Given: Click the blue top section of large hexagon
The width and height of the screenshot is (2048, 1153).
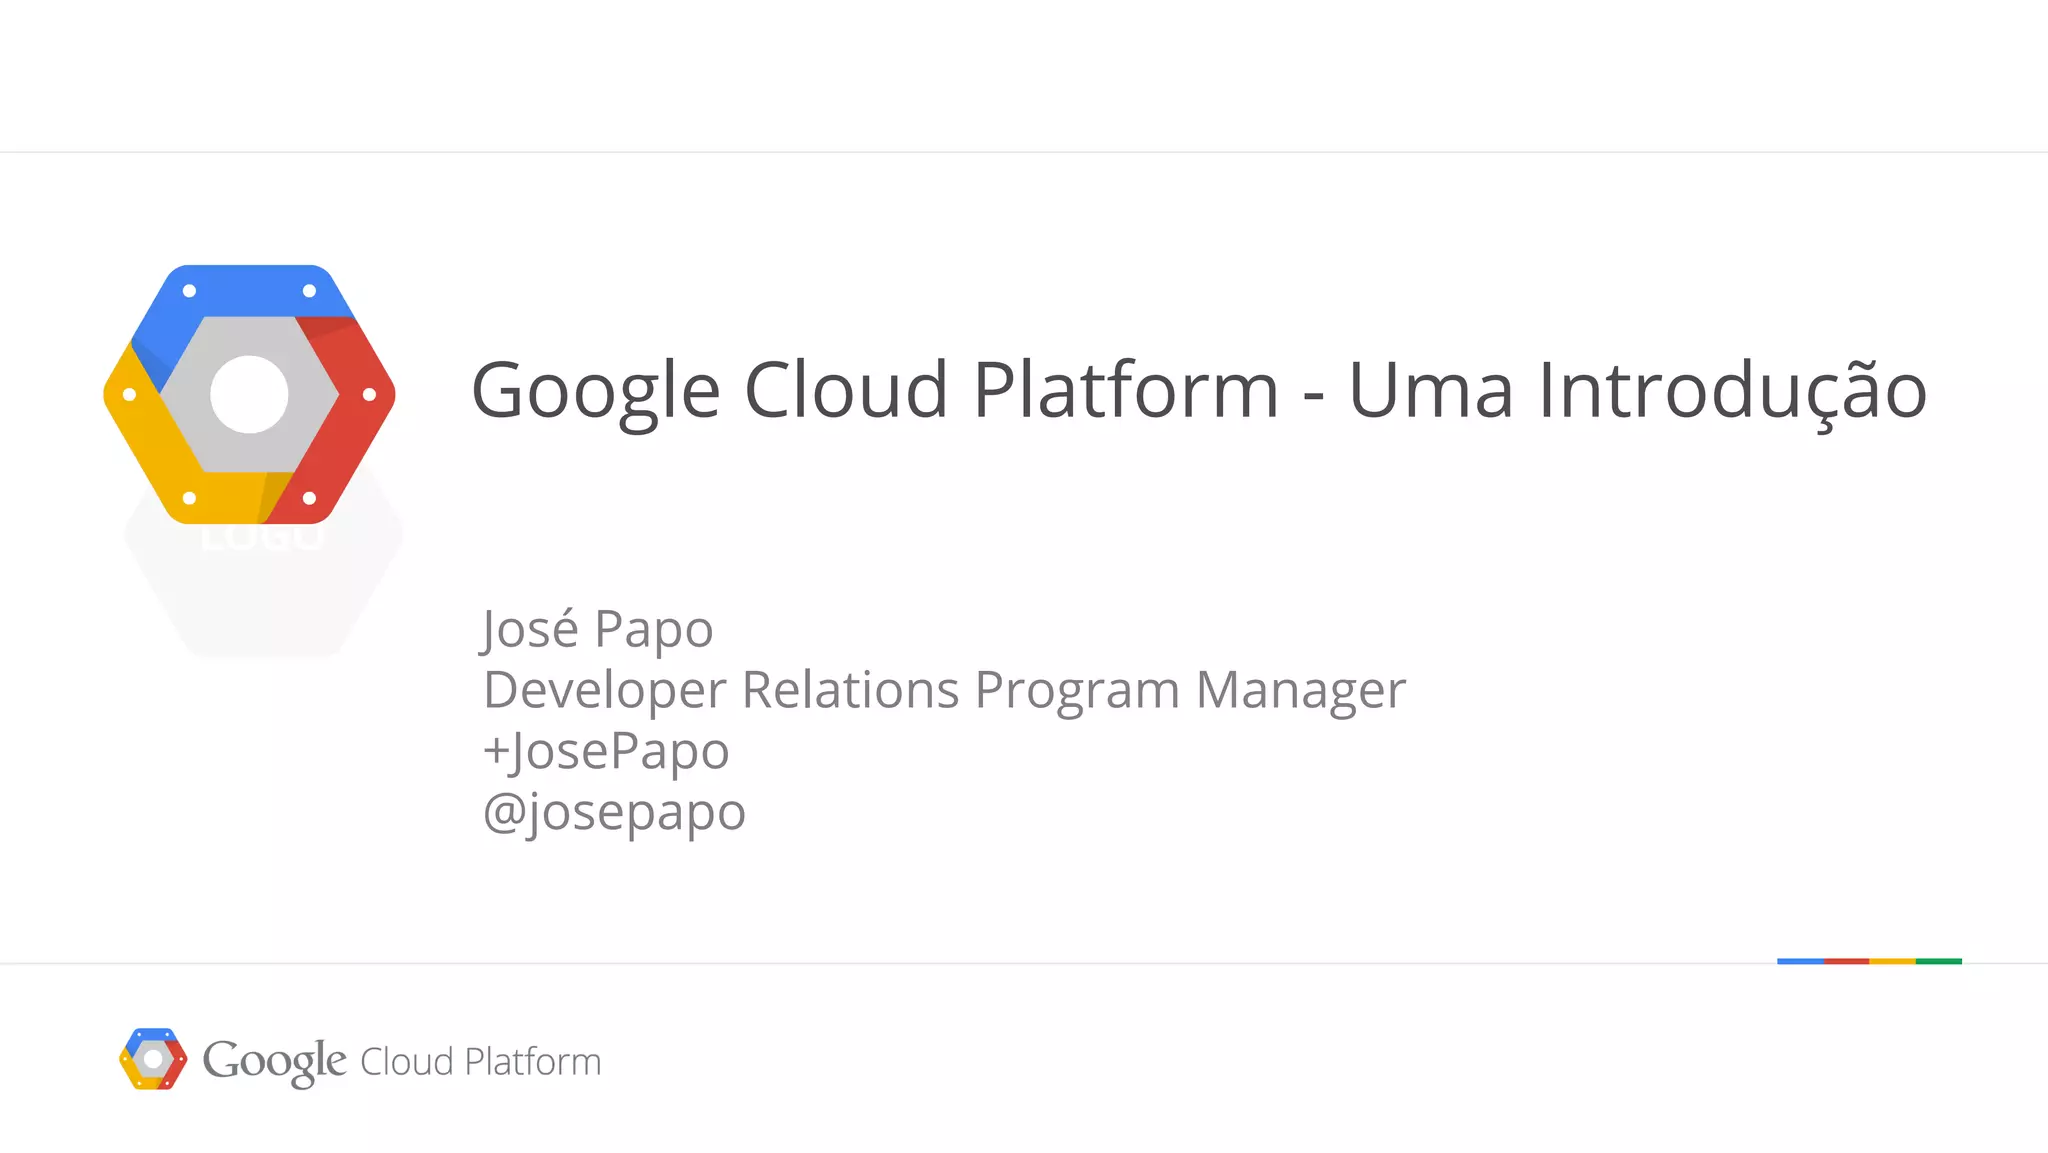Looking at the screenshot, I should (249, 292).
